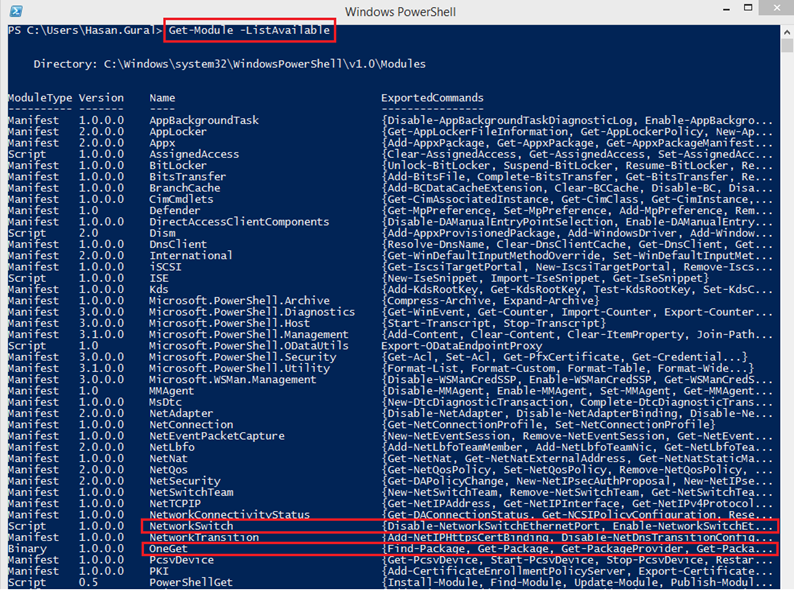This screenshot has width=794, height=590.
Task: Select the NetLbfo module name
Action: [172, 447]
